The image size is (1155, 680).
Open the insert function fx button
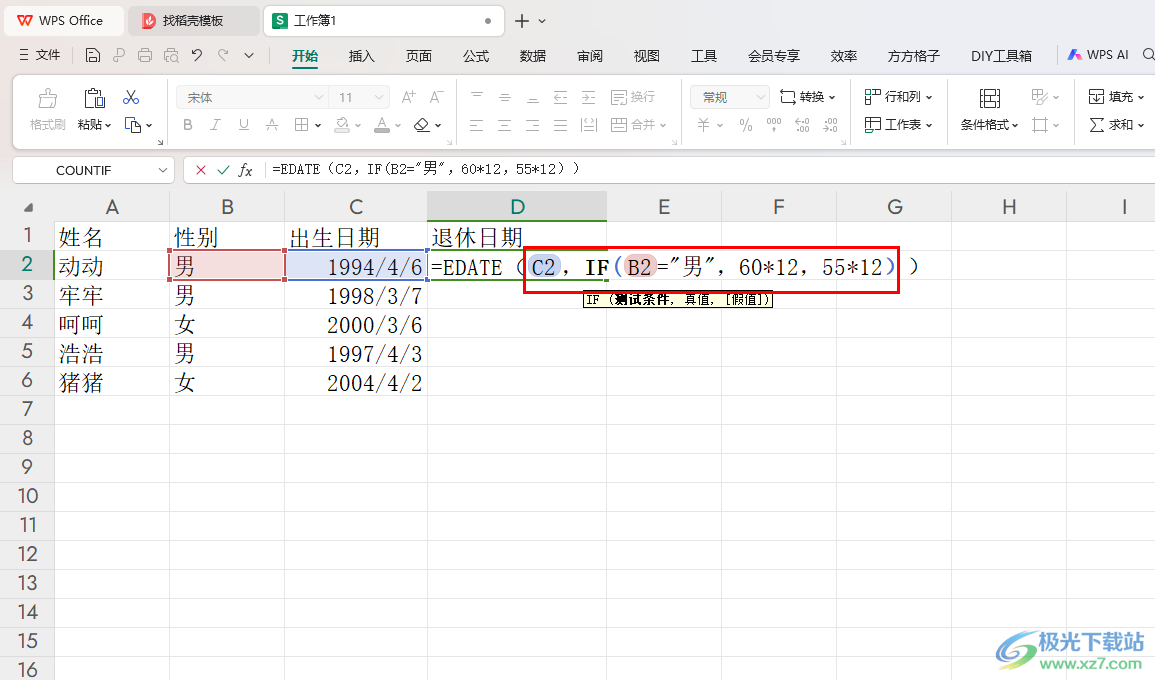(x=245, y=170)
